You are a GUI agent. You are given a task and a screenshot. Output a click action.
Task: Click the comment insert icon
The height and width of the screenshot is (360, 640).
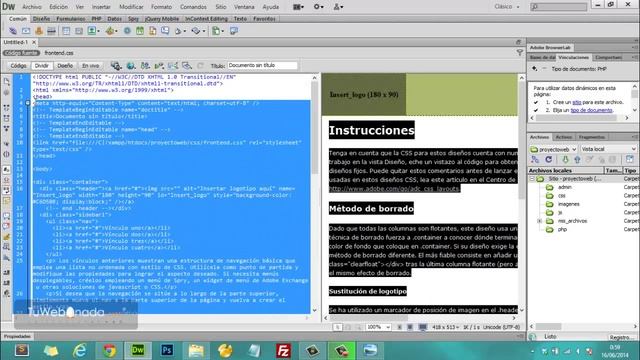(x=165, y=31)
